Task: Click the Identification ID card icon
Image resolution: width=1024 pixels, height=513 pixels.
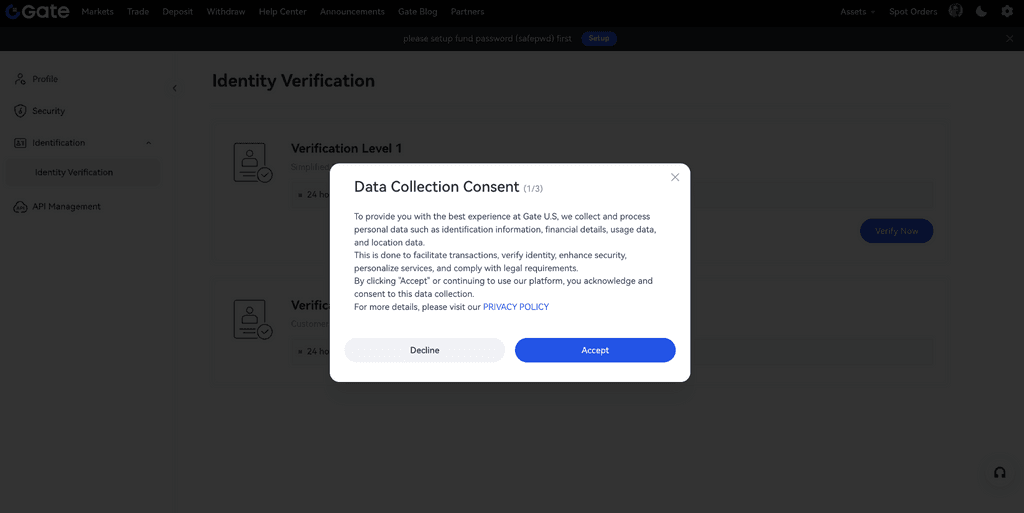Action: coord(20,143)
